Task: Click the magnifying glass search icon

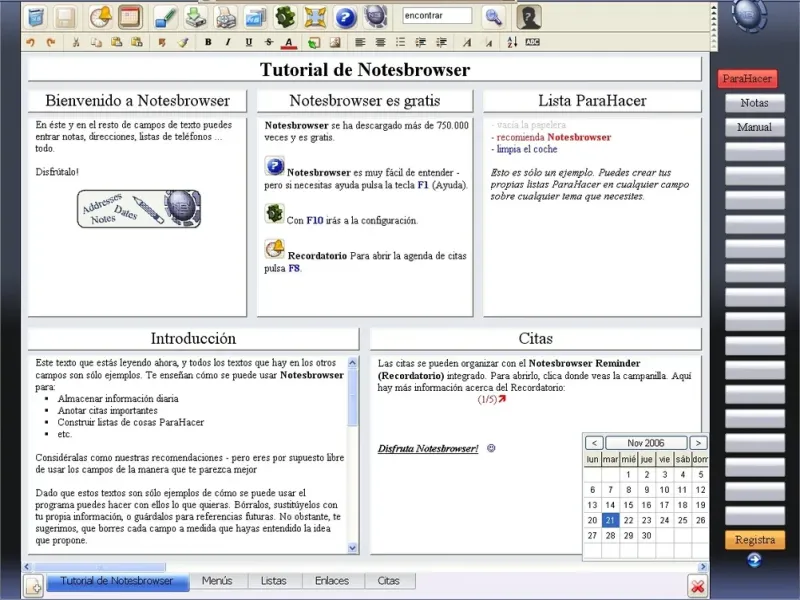Action: [x=493, y=16]
